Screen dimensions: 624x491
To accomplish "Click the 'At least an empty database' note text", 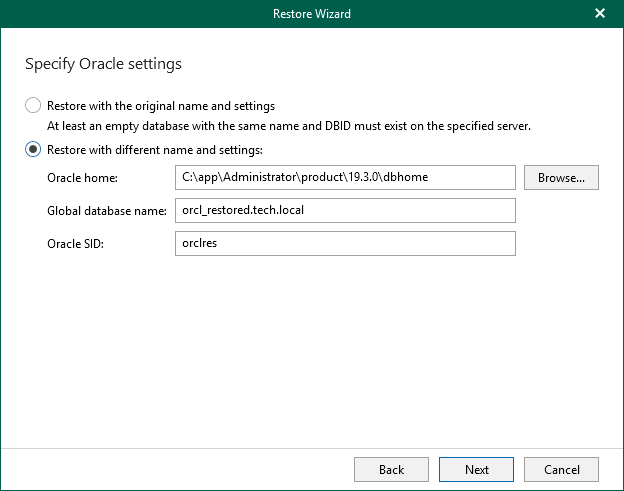I will pos(289,126).
